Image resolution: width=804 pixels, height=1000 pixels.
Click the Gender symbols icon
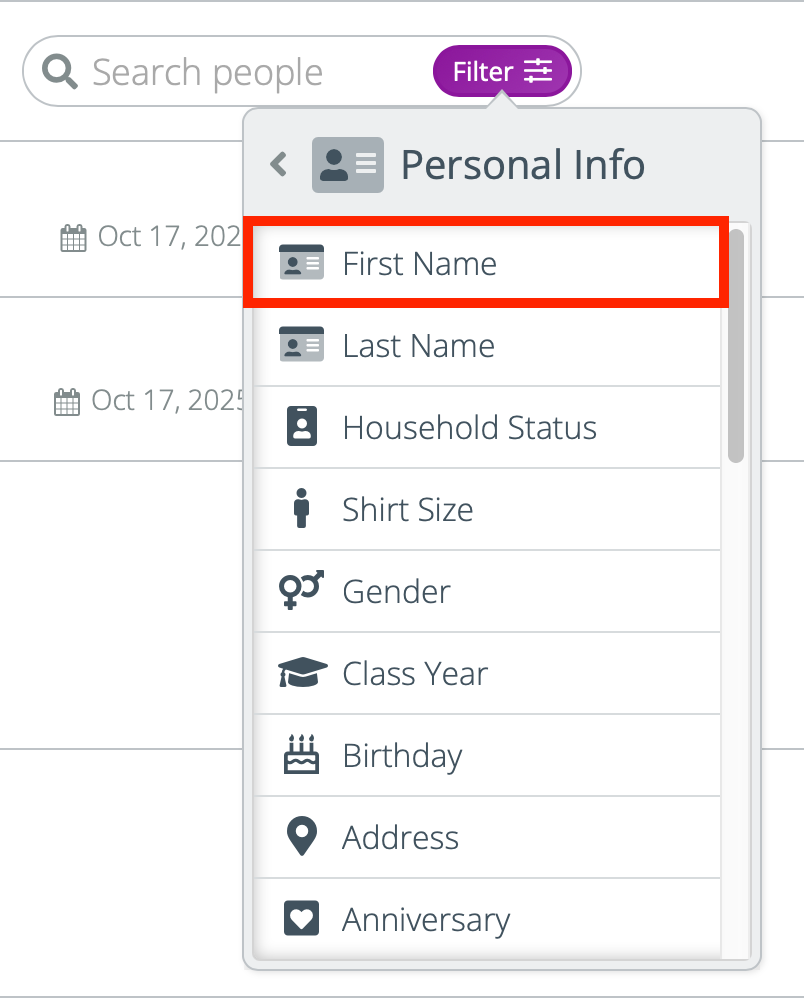[x=302, y=590]
